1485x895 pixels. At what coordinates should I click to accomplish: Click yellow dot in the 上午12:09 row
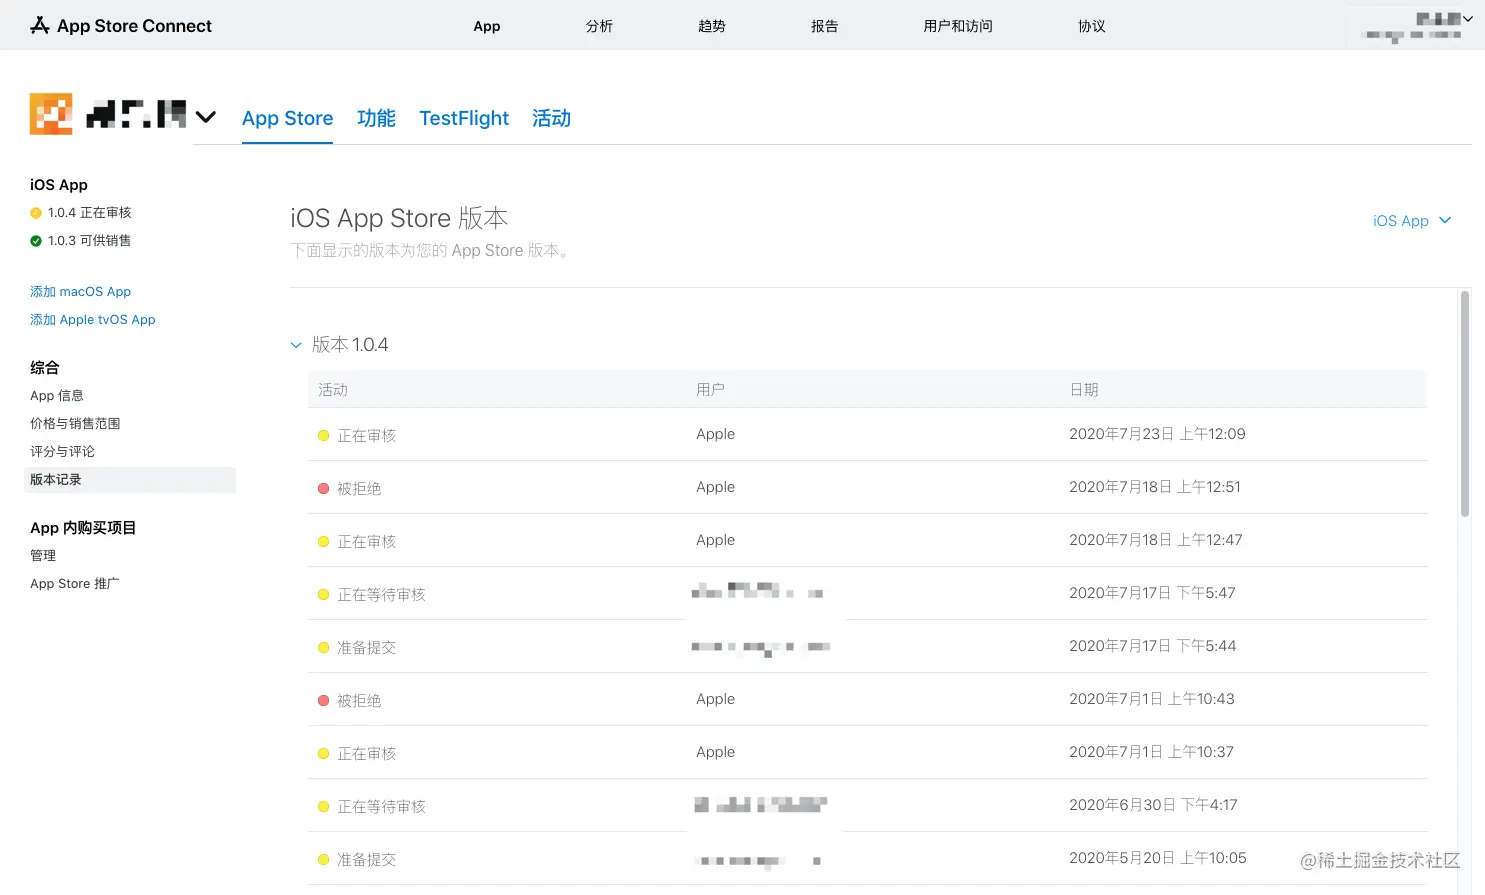[x=323, y=436]
